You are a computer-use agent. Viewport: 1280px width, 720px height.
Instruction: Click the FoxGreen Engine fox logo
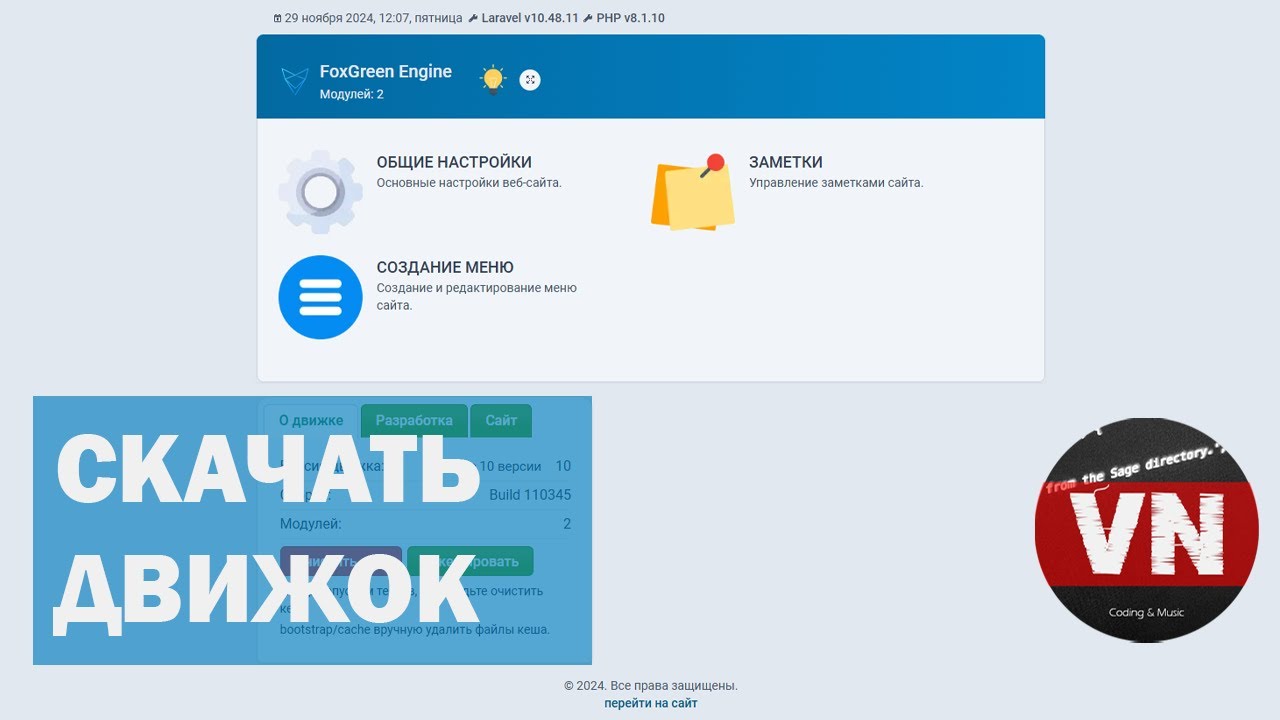(x=294, y=80)
